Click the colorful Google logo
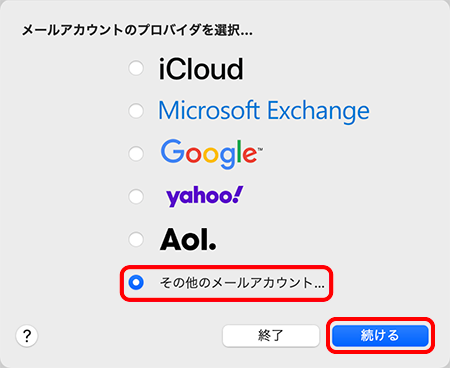 211,154
